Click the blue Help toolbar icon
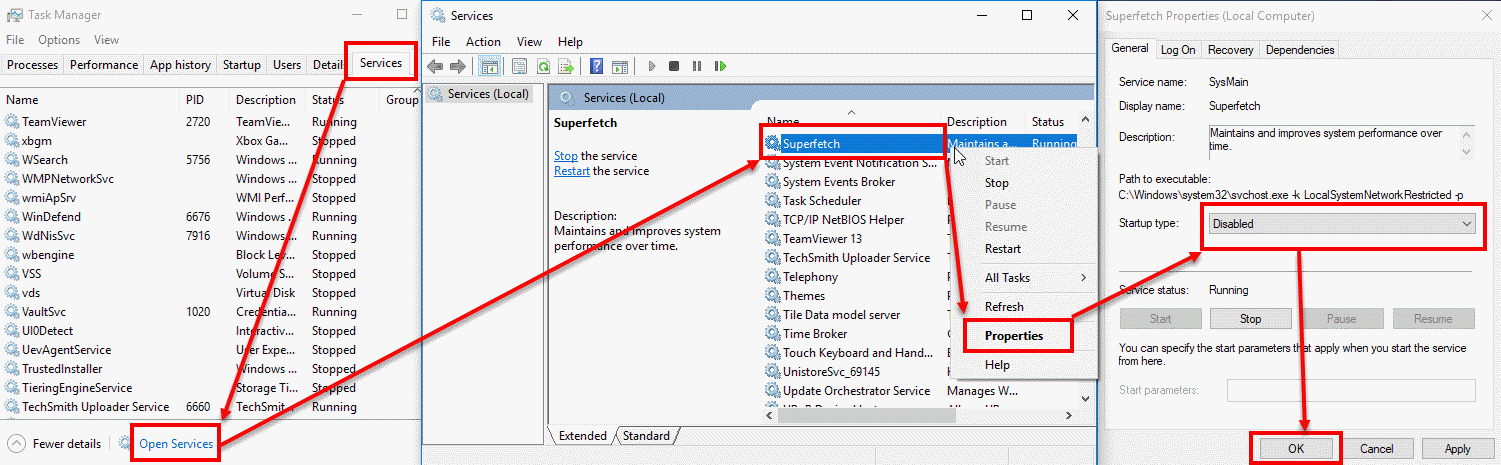The width and height of the screenshot is (1501, 465). tap(596, 67)
